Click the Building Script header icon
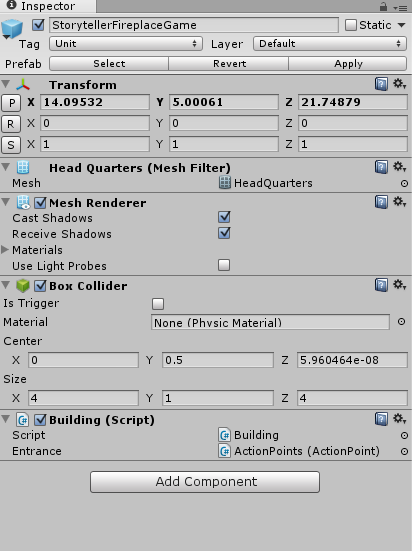The image size is (412, 551). pos(23,420)
